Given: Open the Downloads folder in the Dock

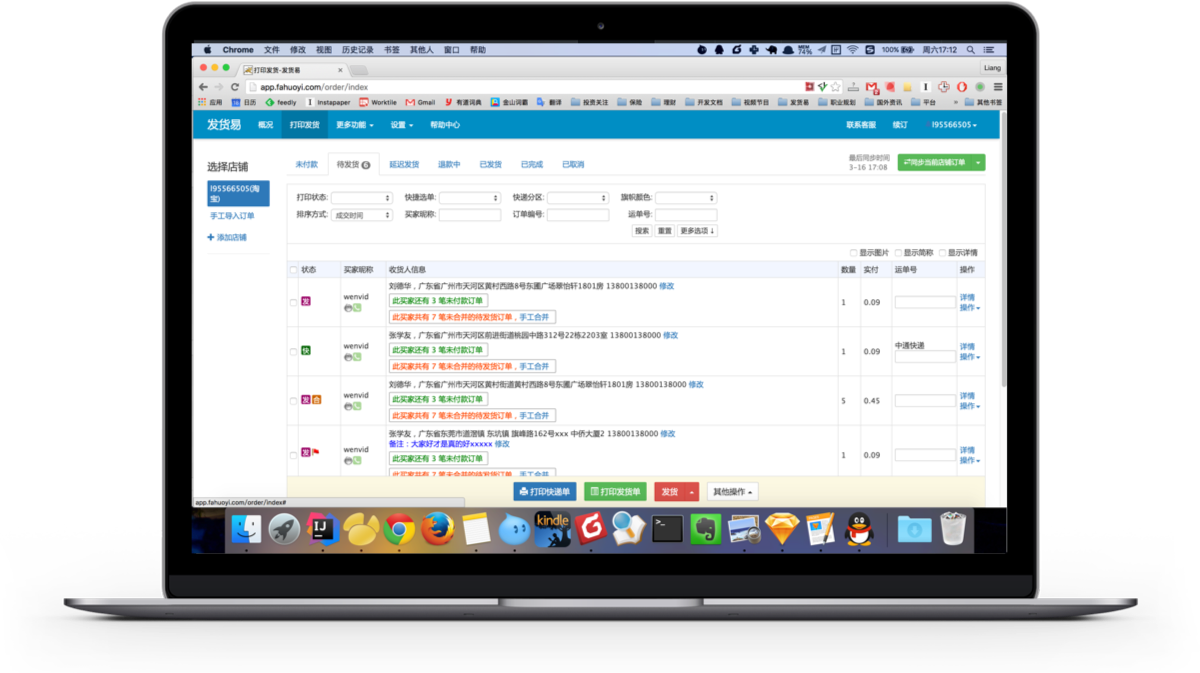Looking at the screenshot, I should pos(913,528).
